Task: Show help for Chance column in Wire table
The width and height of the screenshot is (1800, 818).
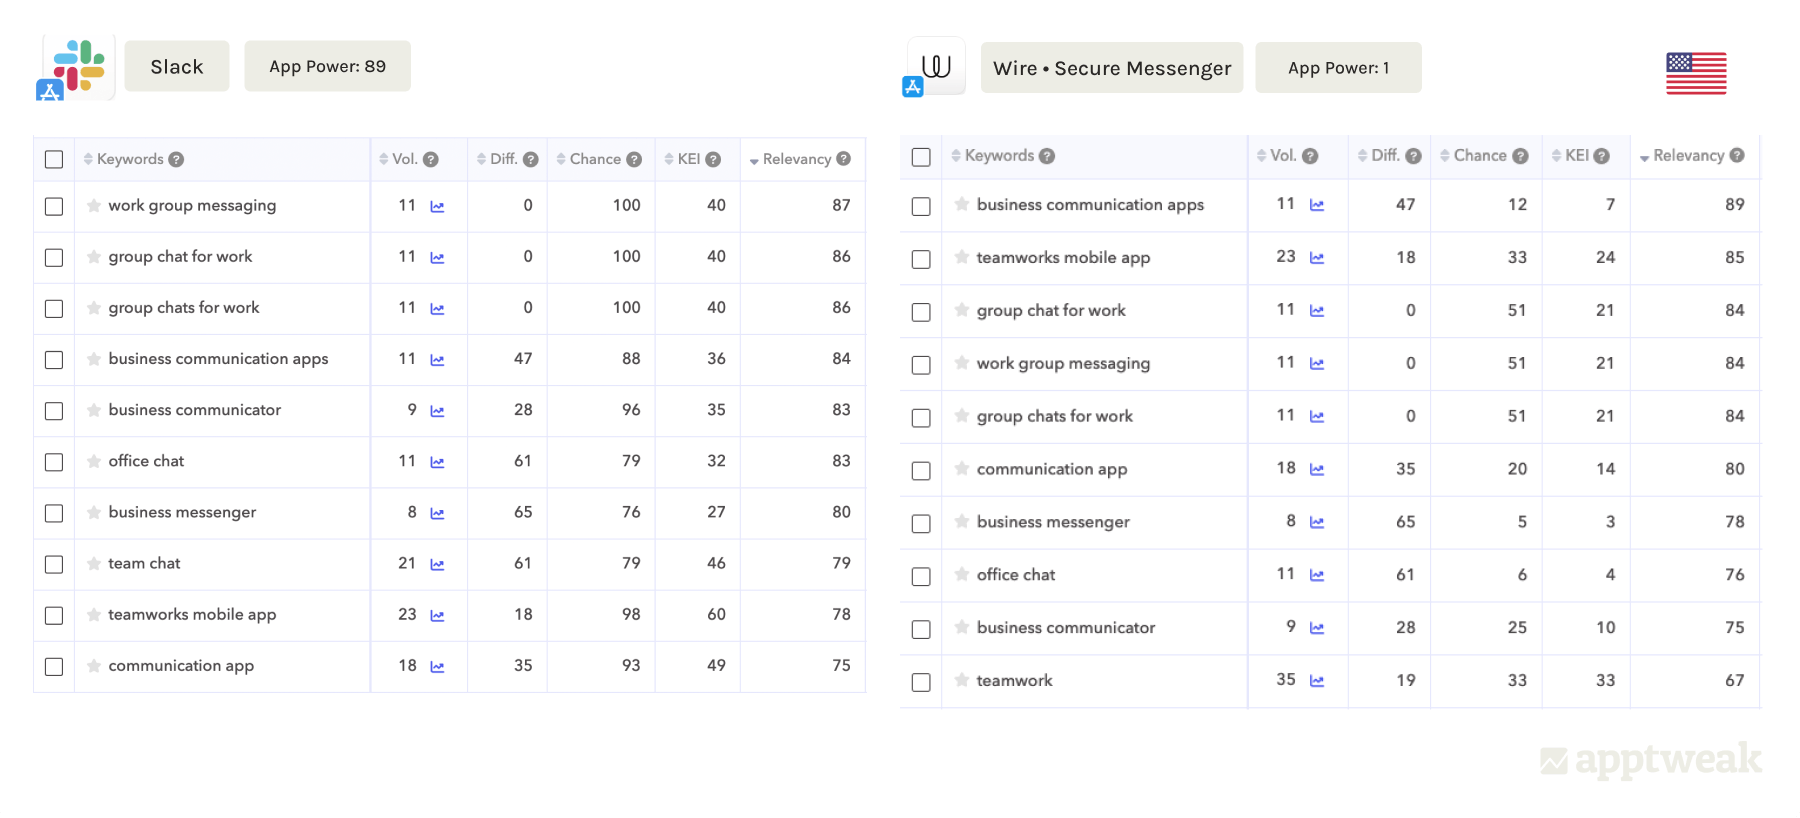Action: pos(1520,156)
